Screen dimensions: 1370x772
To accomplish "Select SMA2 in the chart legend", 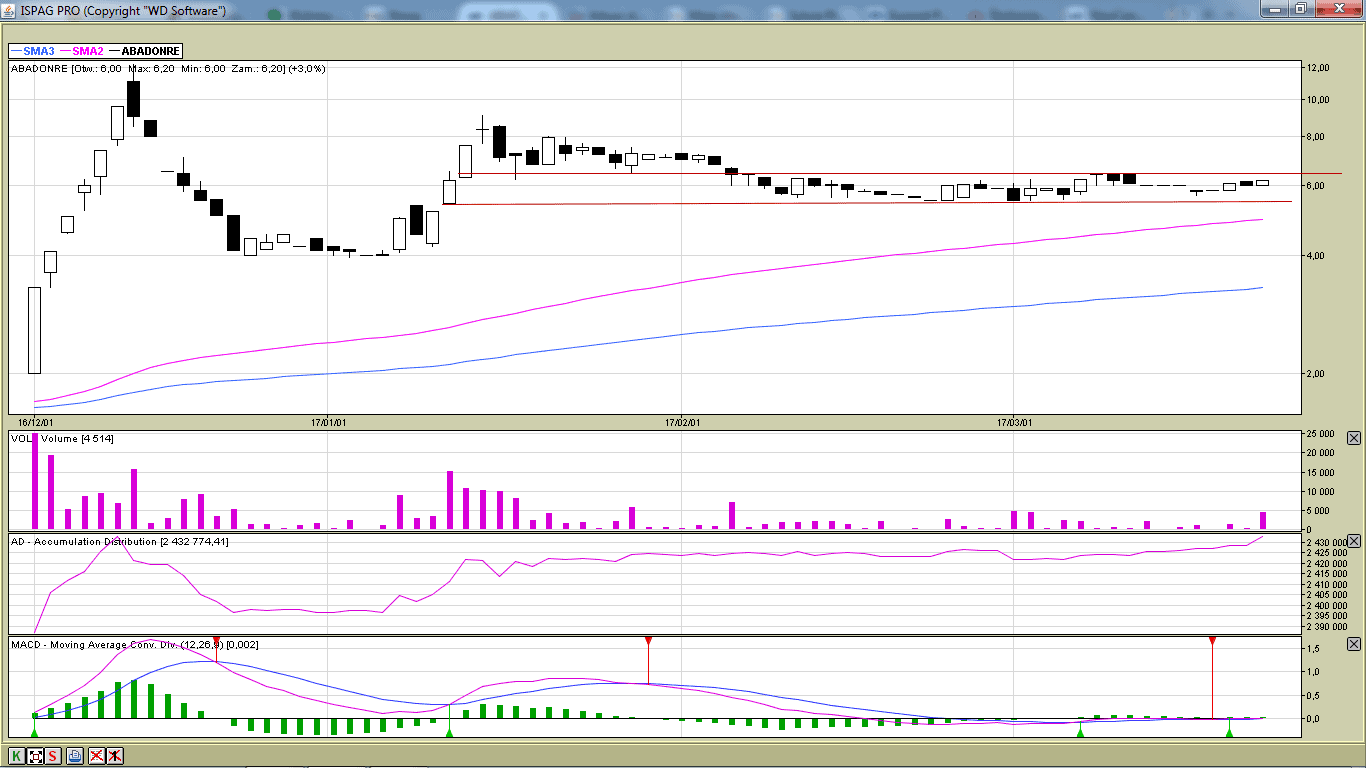I will (x=82, y=51).
